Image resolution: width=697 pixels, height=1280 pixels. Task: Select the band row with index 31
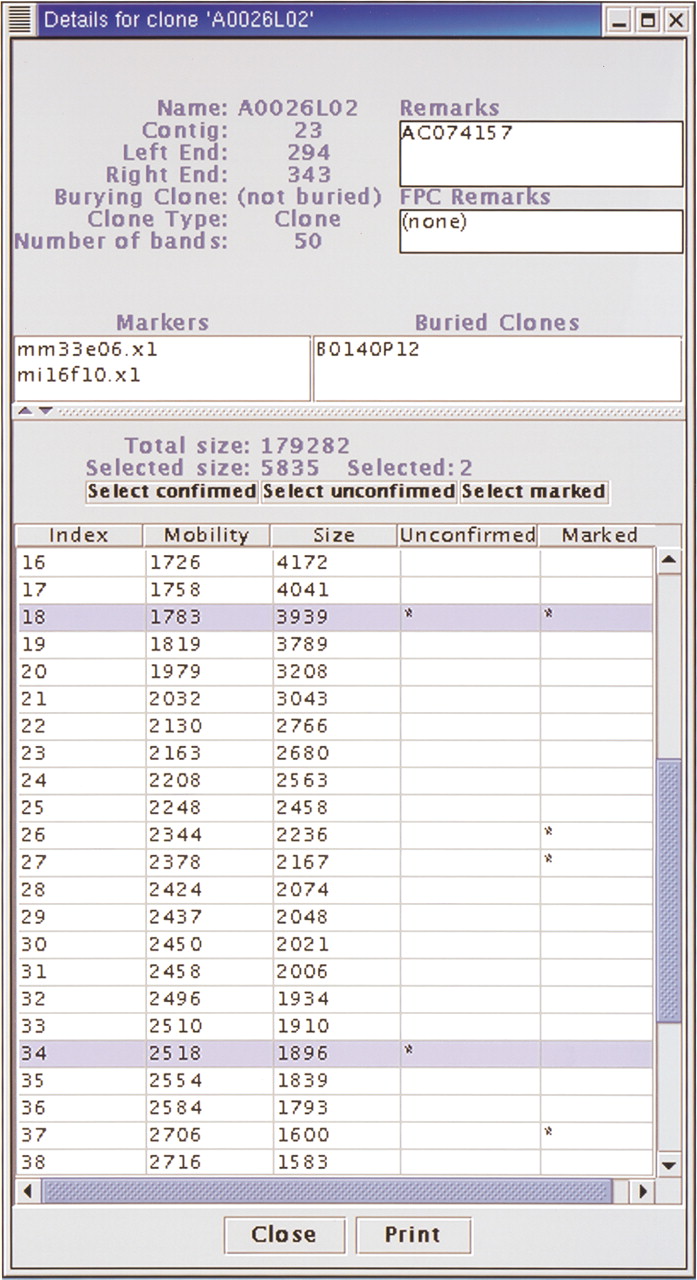point(335,971)
